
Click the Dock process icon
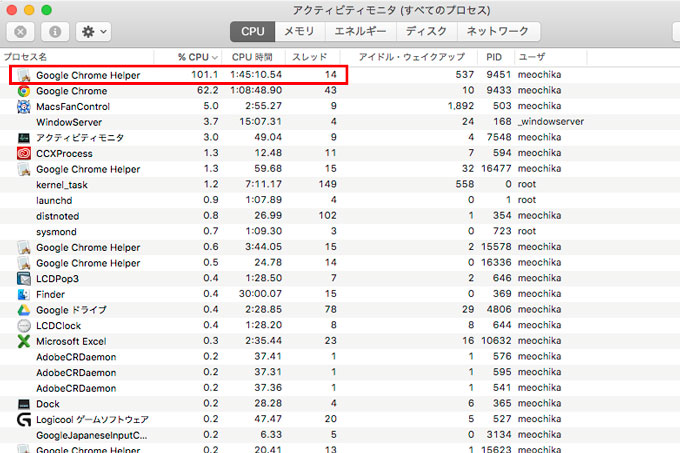coord(24,404)
